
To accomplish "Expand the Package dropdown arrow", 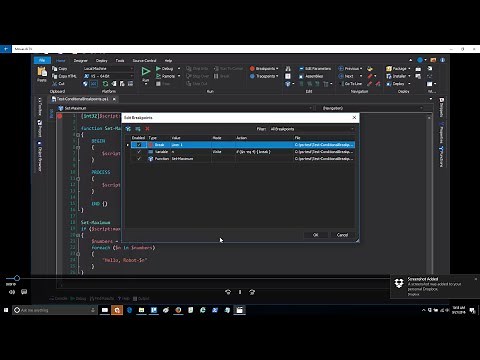I will pyautogui.click(x=409, y=68).
